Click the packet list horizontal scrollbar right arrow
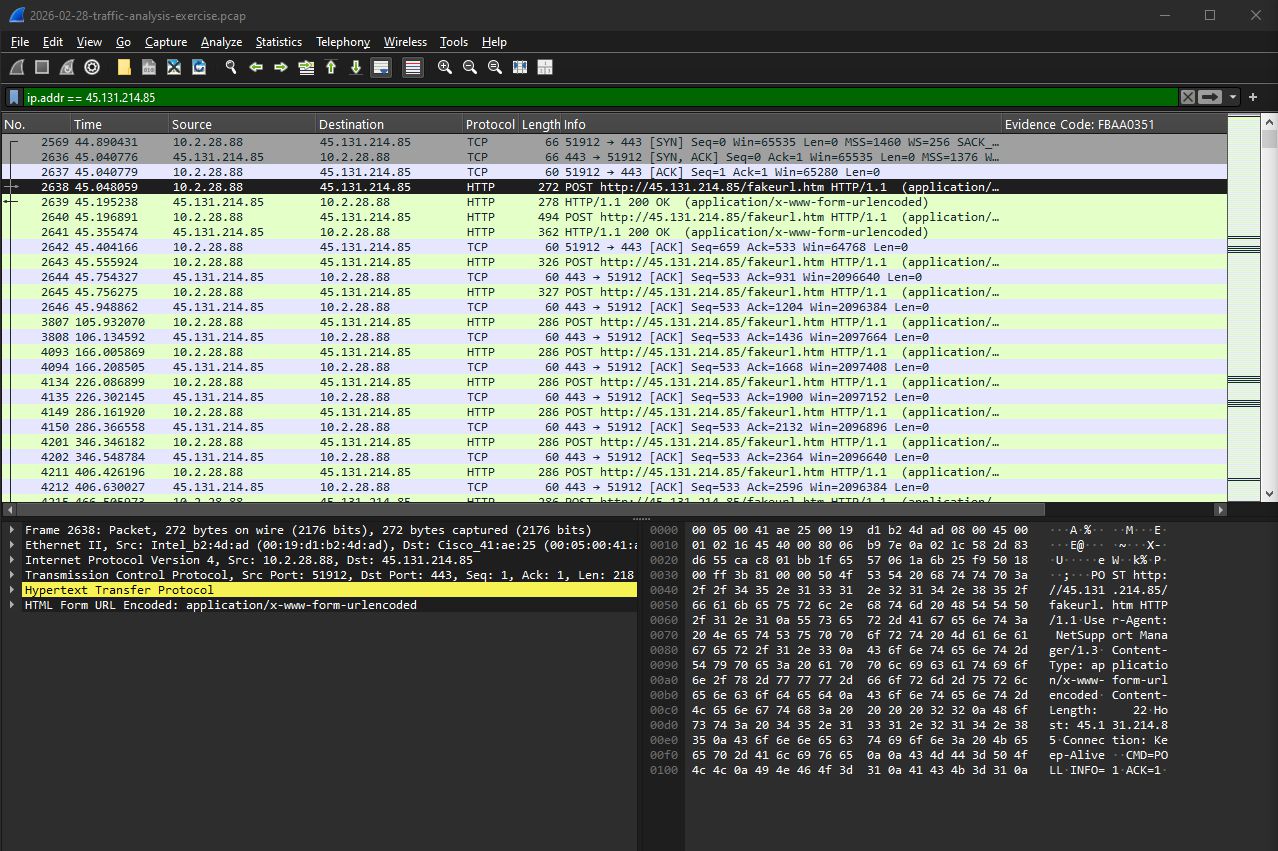The image size is (1278, 851). [x=1220, y=509]
